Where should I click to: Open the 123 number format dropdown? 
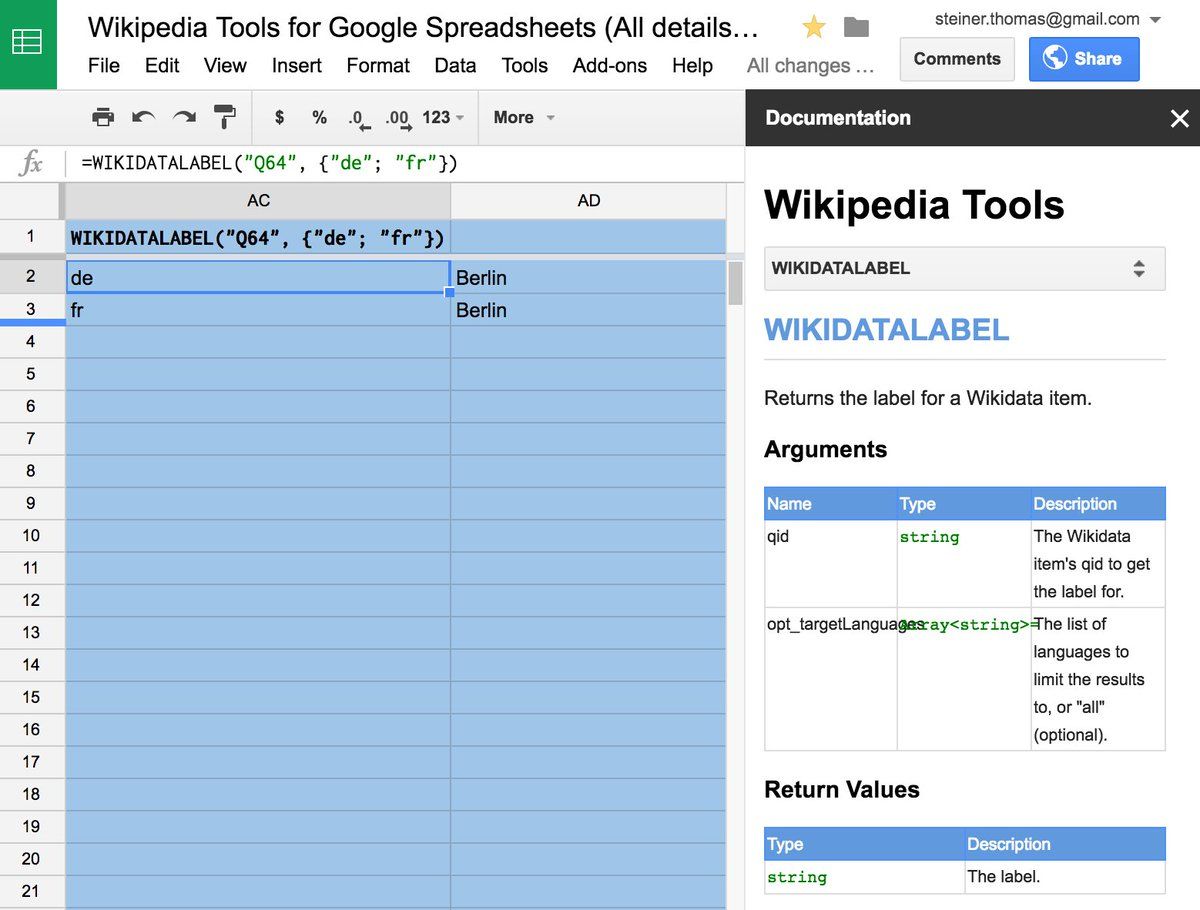(x=443, y=117)
